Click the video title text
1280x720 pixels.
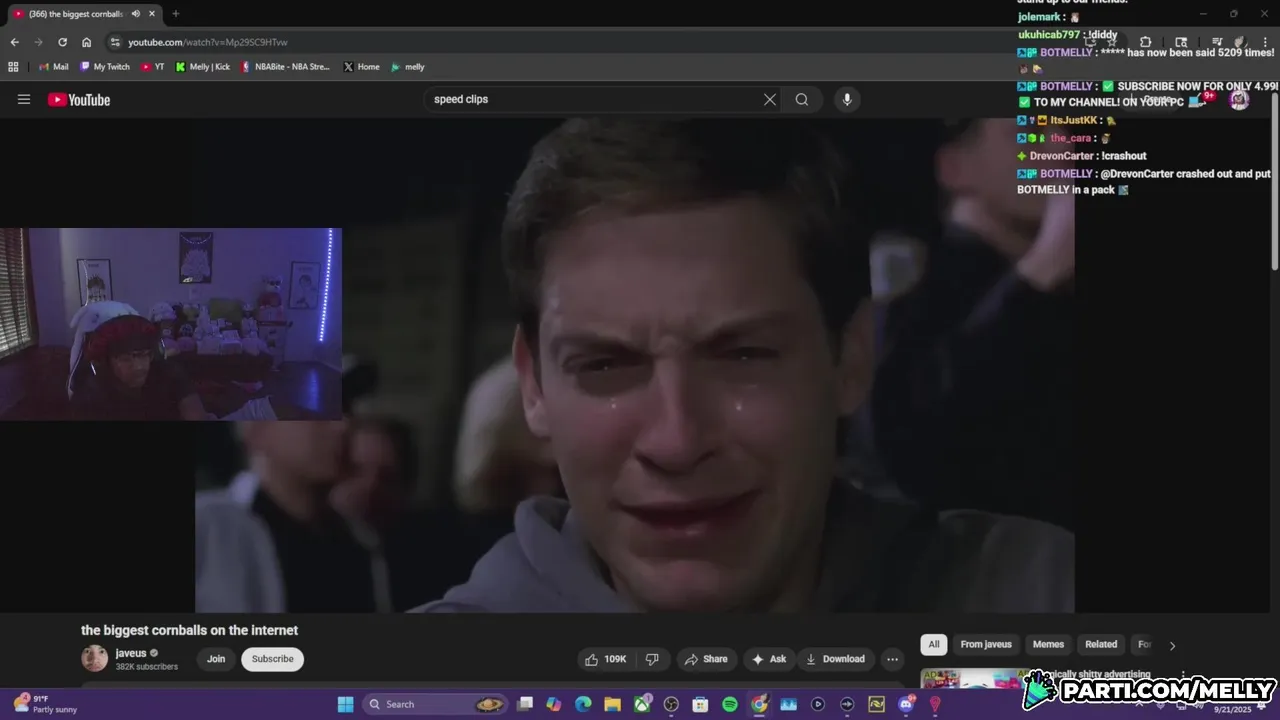coord(190,630)
